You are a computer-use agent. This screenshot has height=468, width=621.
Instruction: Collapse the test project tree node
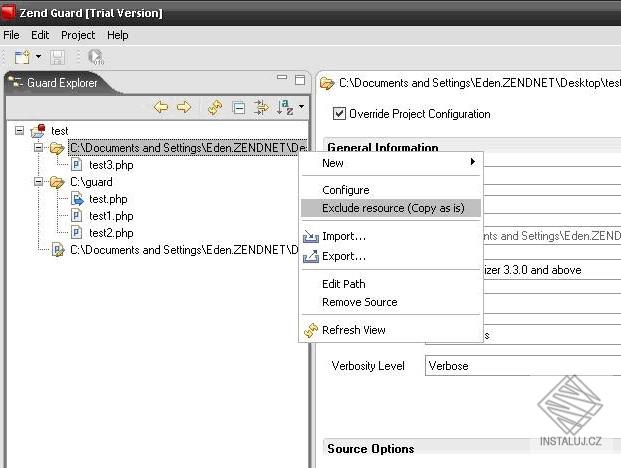(19, 130)
